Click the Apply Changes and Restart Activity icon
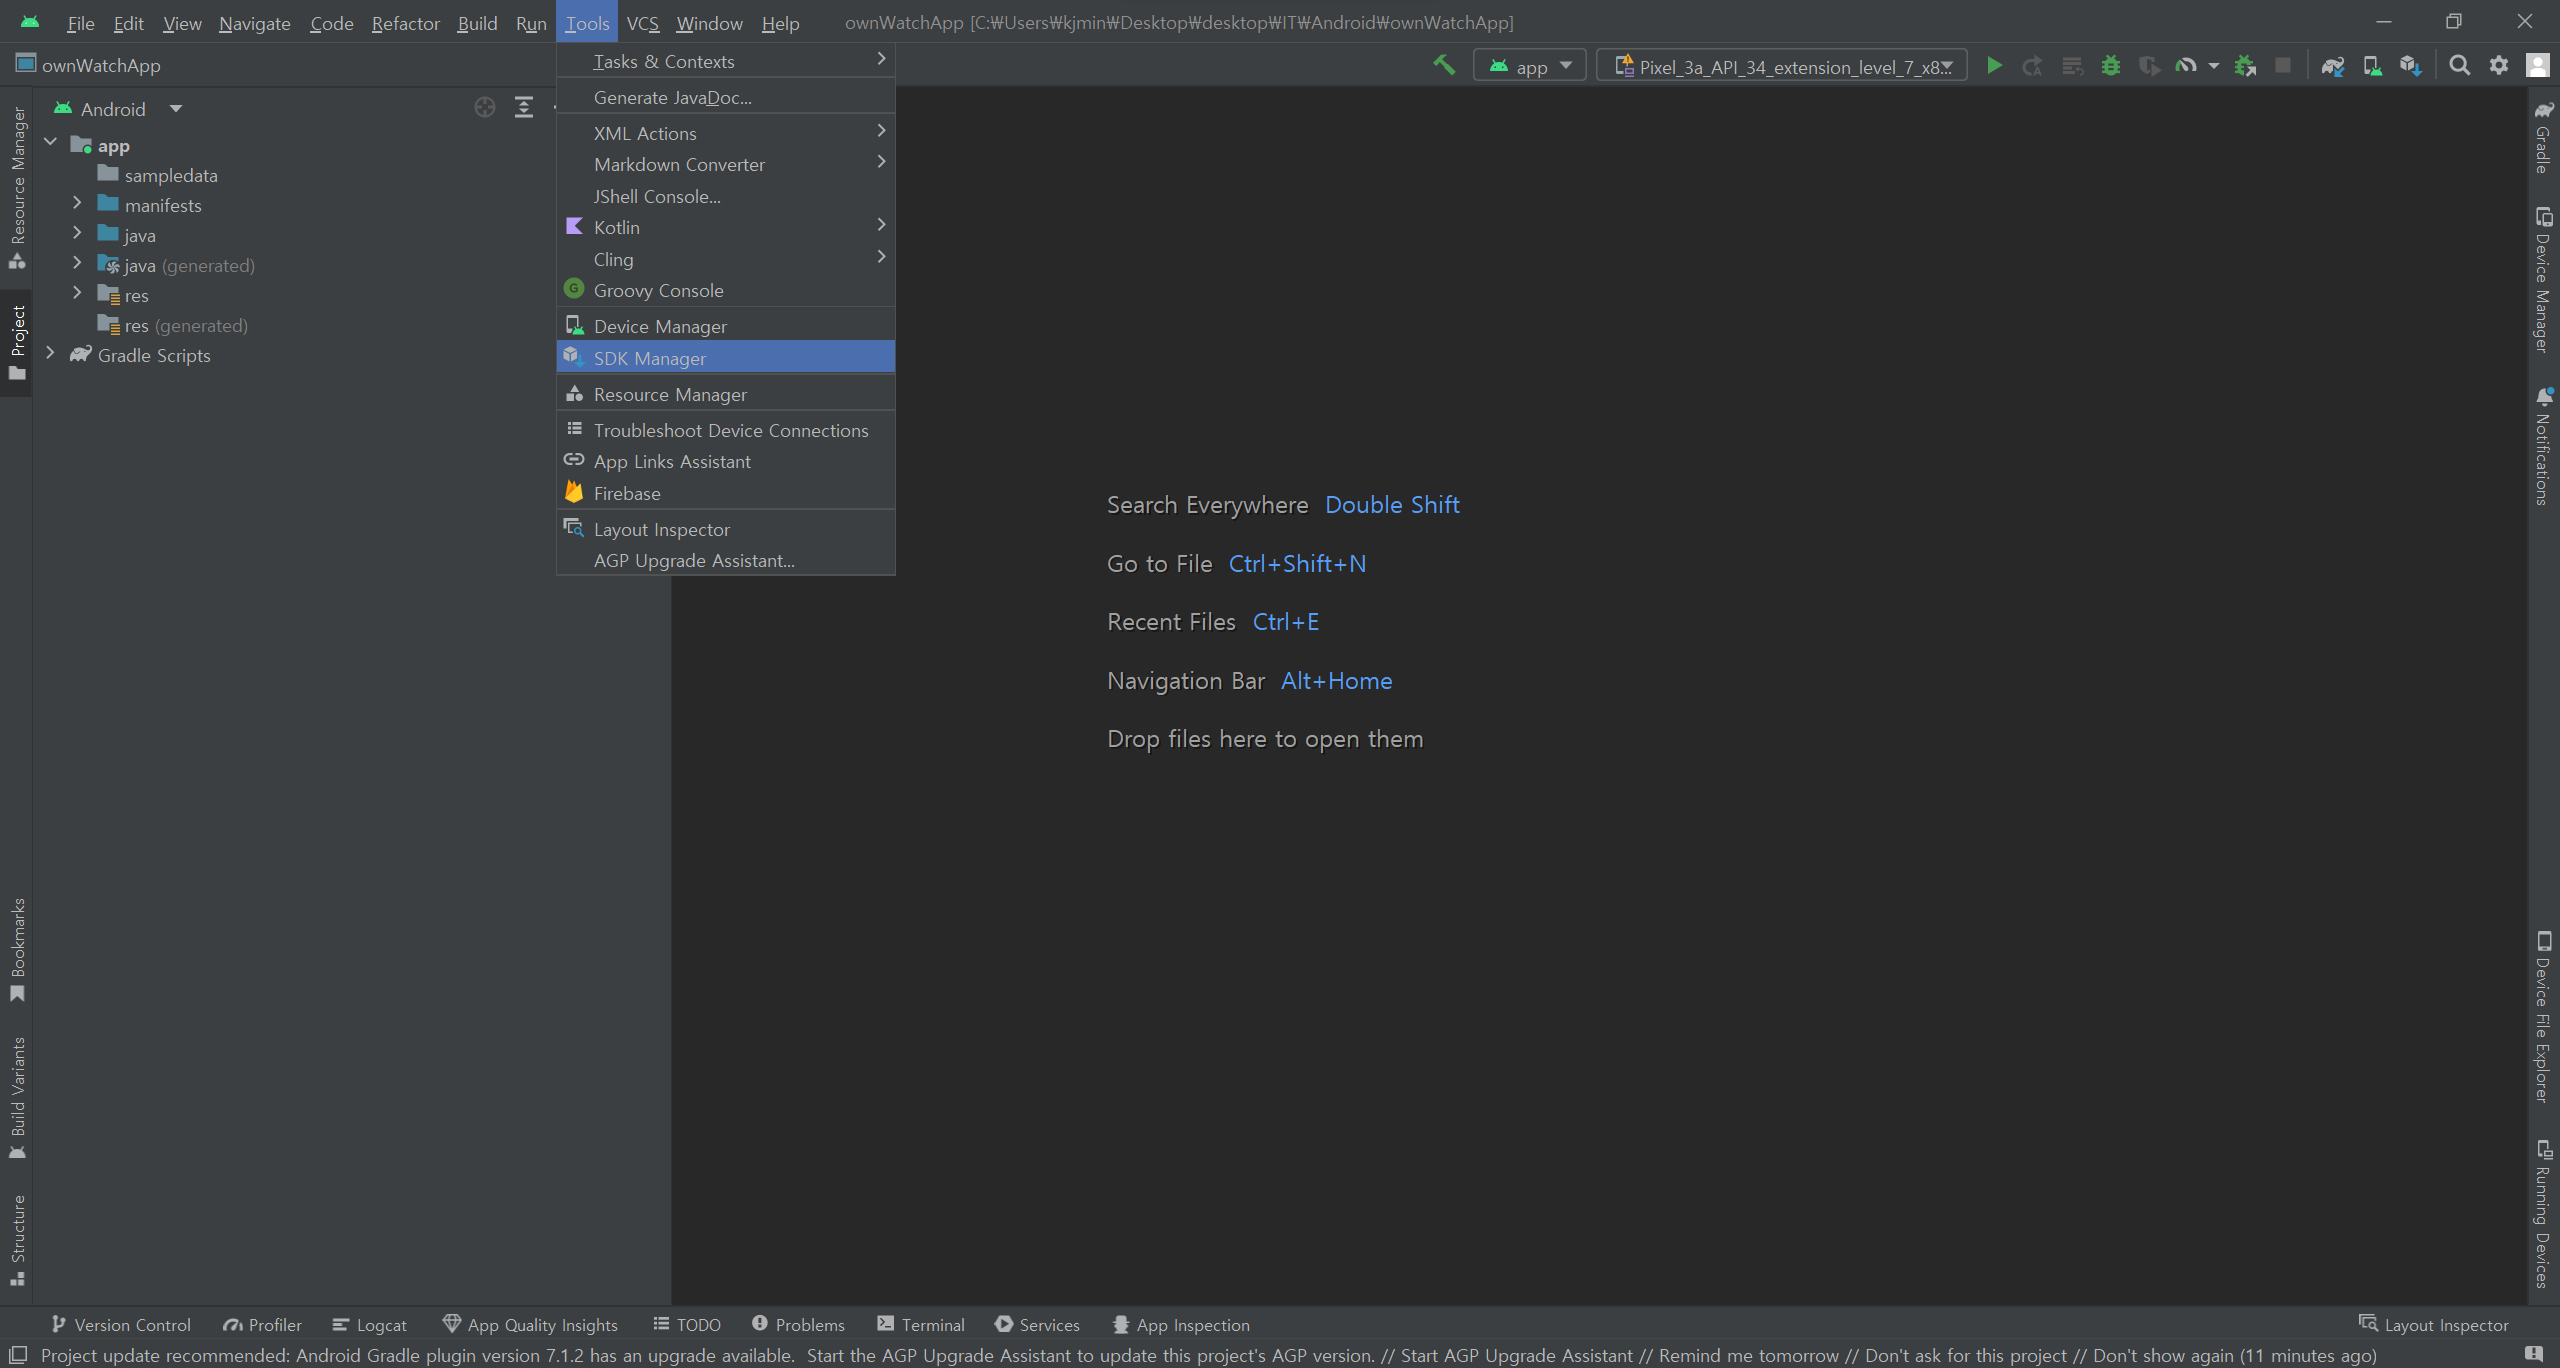Image resolution: width=2560 pixels, height=1368 pixels. point(2032,66)
